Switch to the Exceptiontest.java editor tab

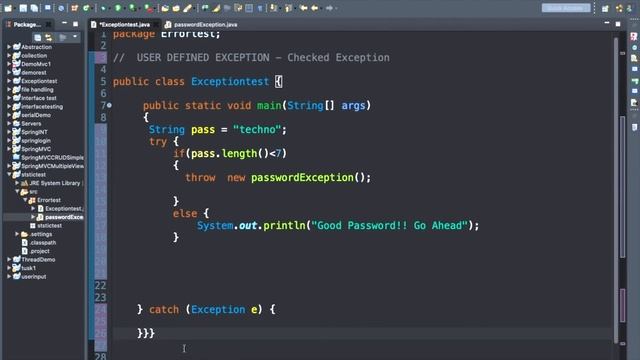tap(124, 24)
